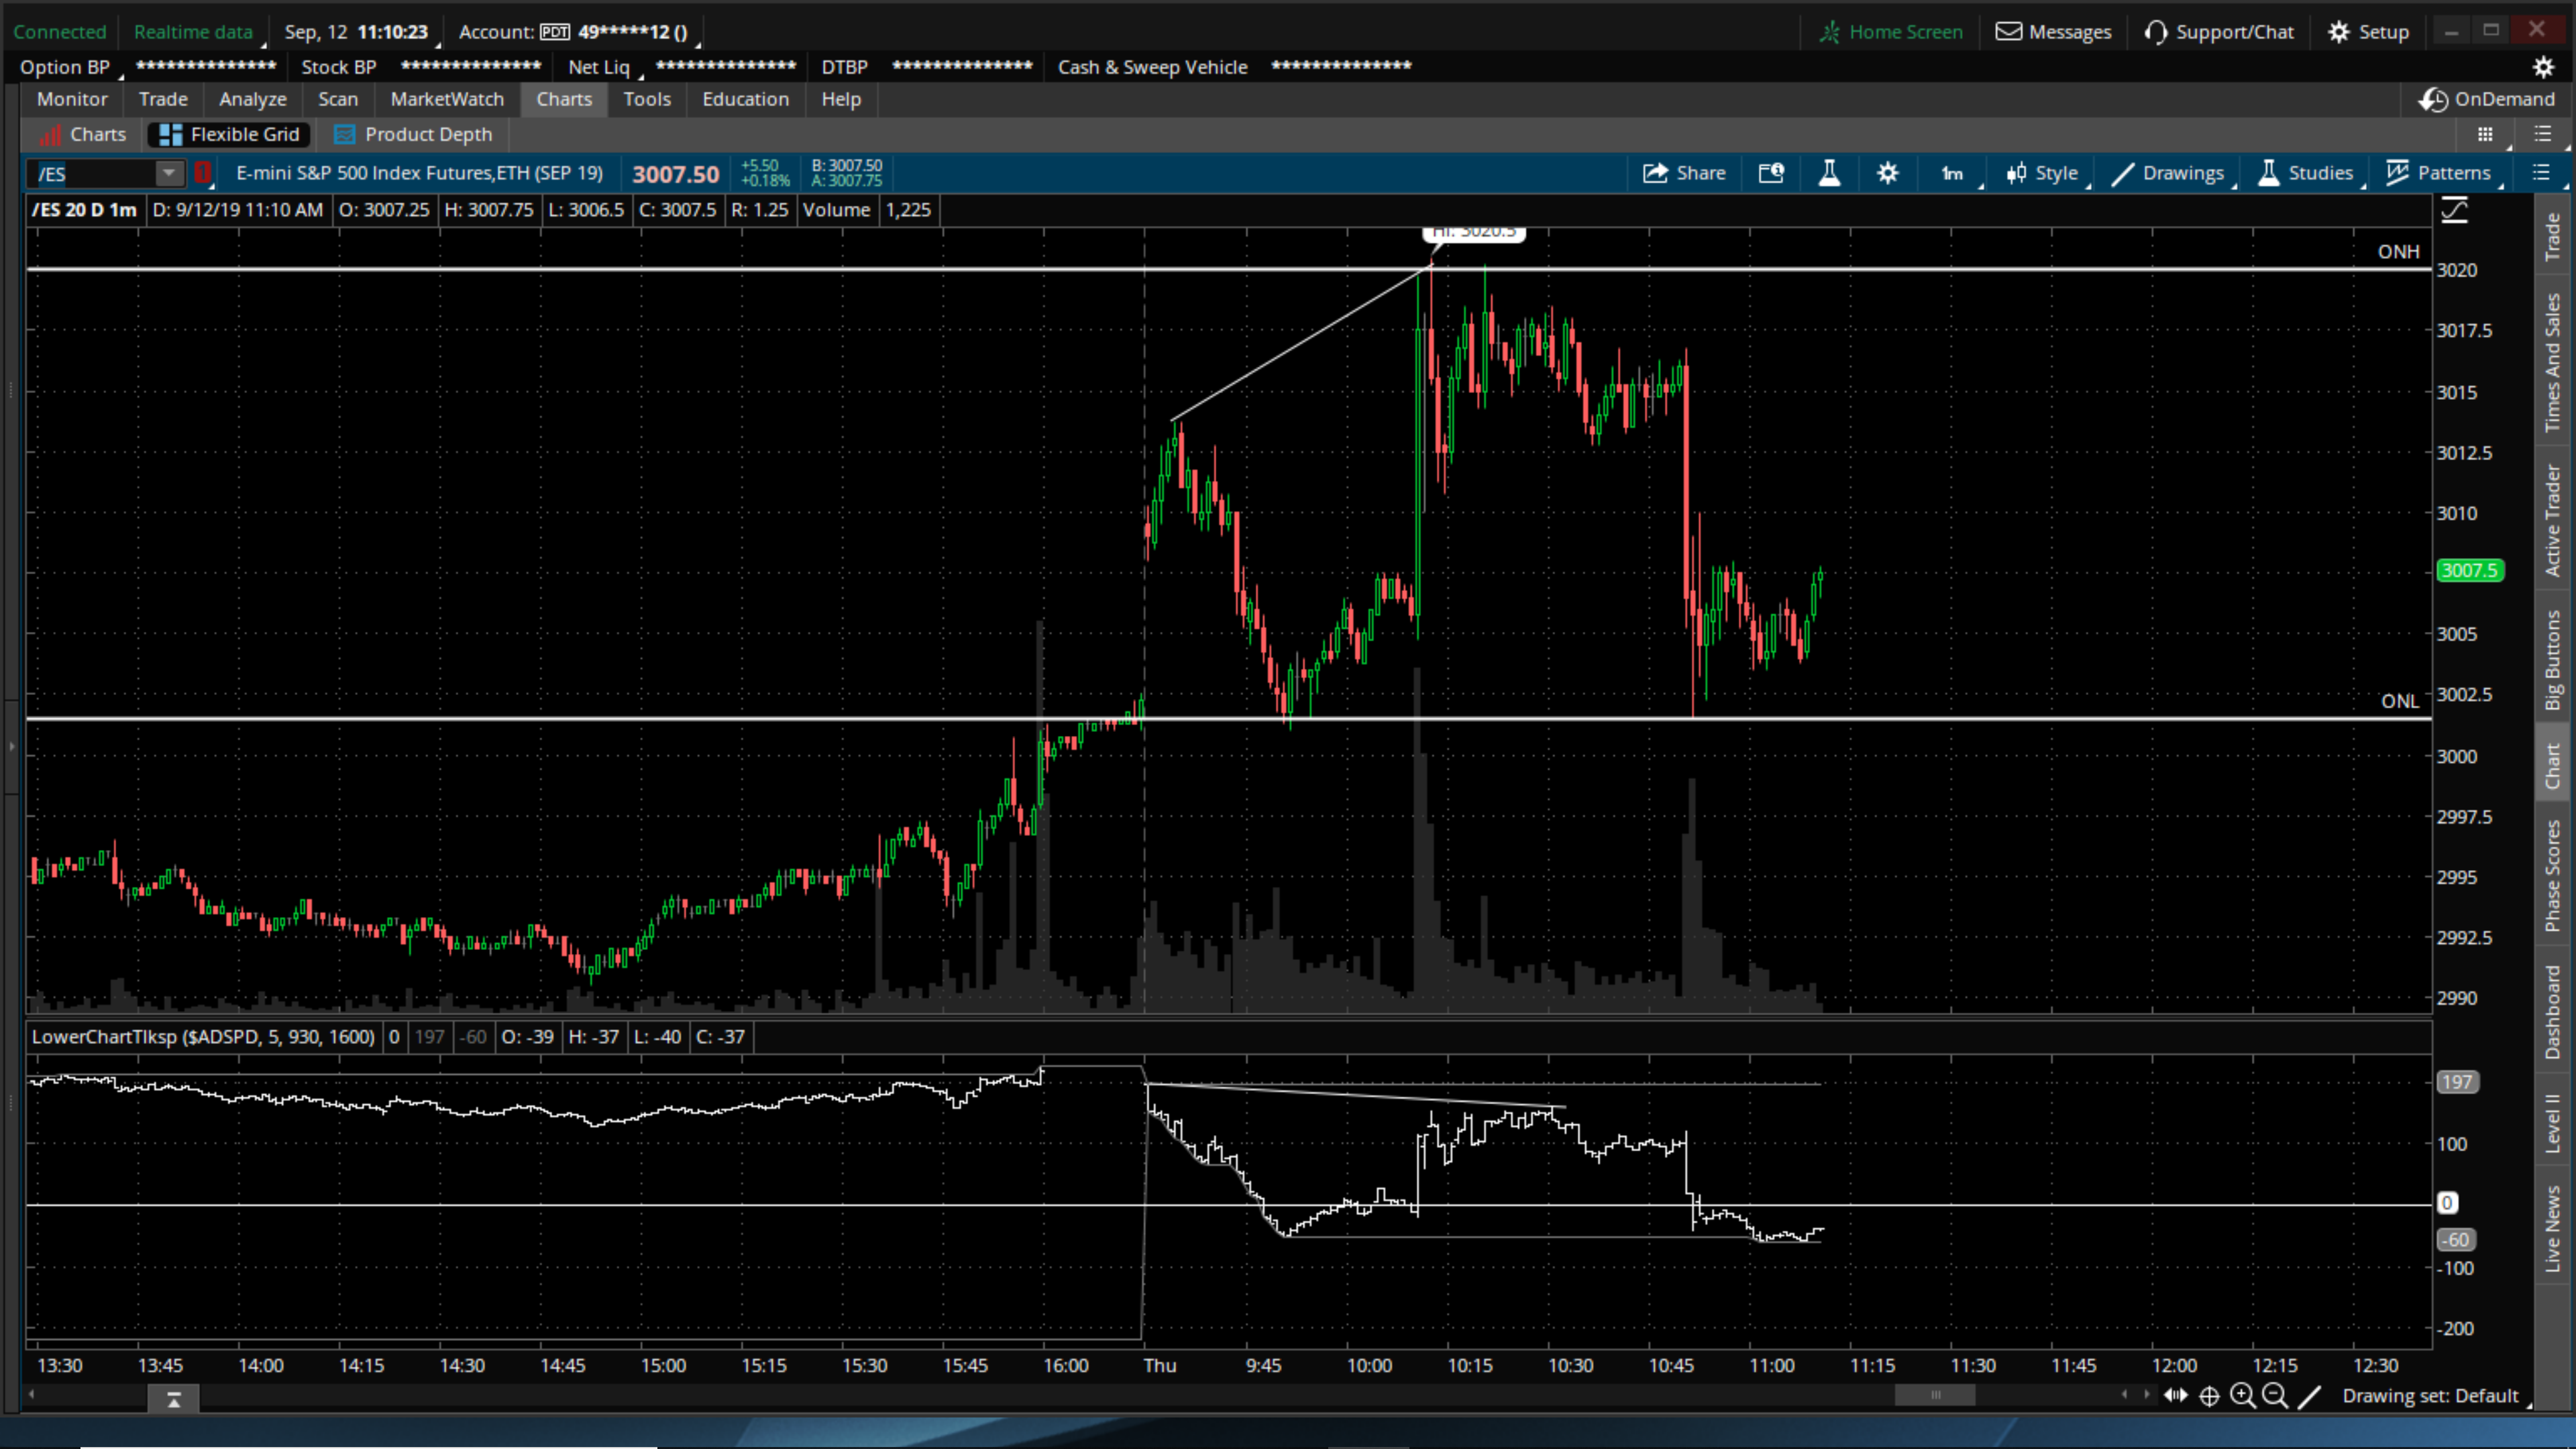Expand the /ES symbol dropdown arrow

pyautogui.click(x=170, y=173)
